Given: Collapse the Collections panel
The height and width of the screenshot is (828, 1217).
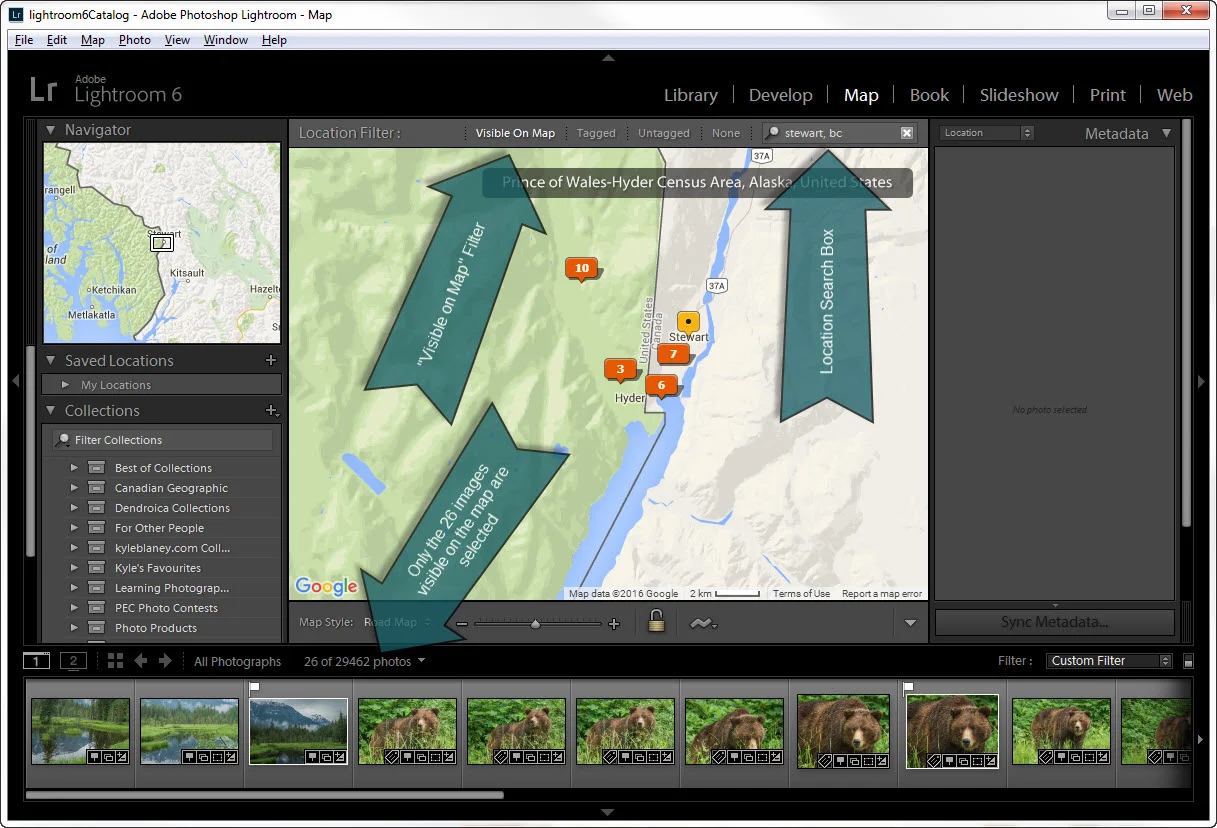Looking at the screenshot, I should pos(51,411).
